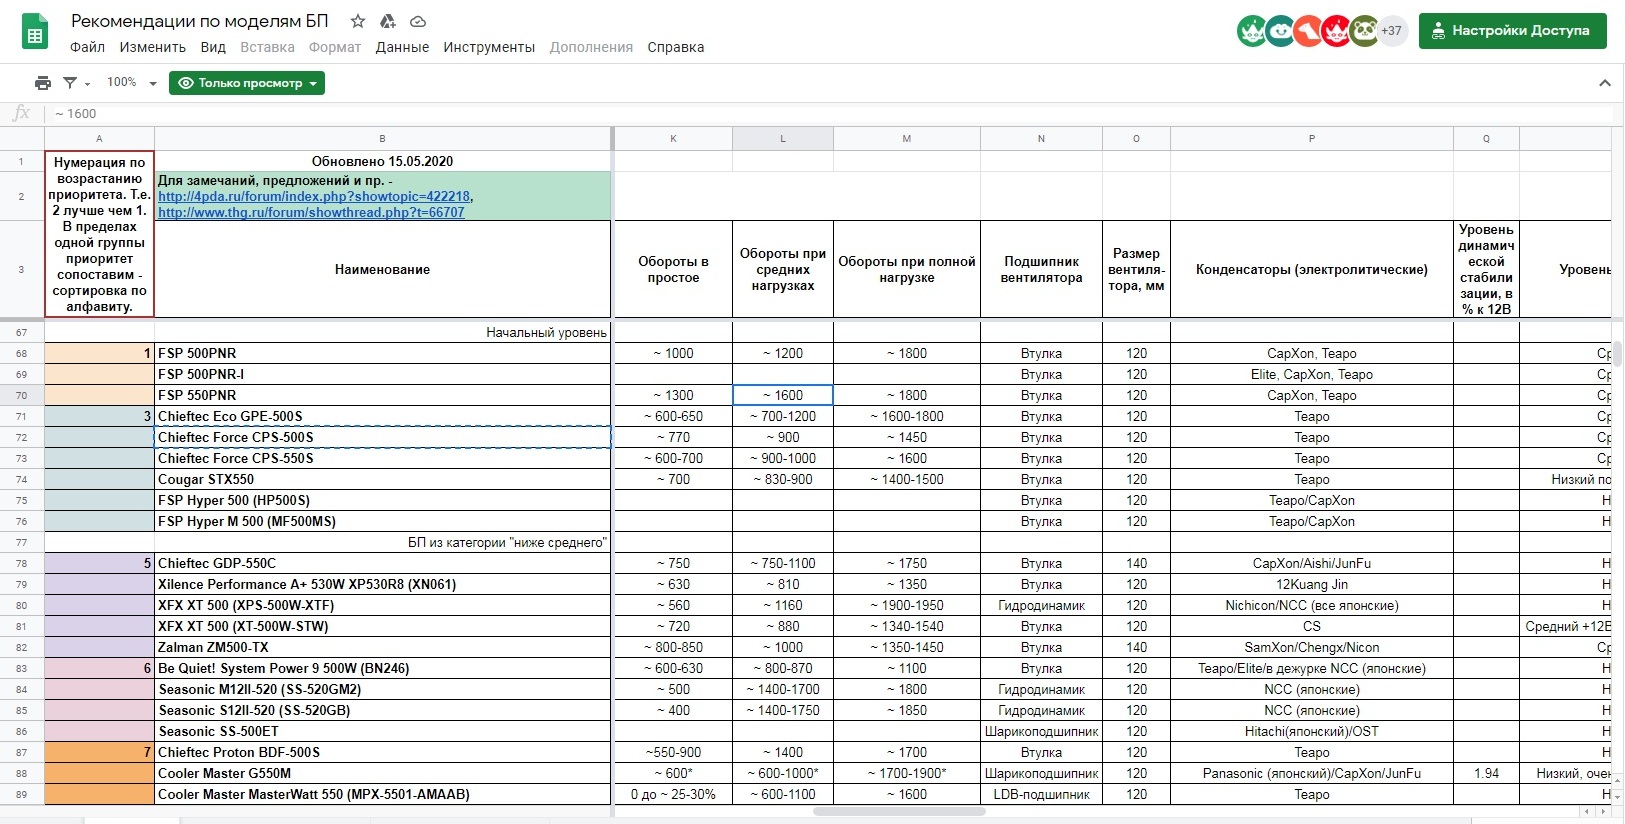Select column P by its header
Image resolution: width=1625 pixels, height=824 pixels.
(x=1312, y=138)
